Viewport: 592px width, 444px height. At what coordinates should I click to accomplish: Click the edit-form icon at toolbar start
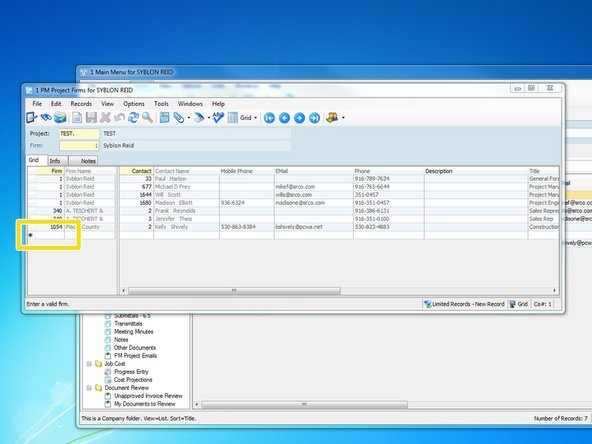(31, 118)
